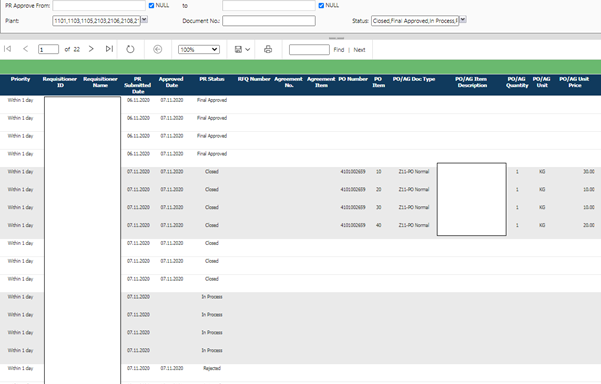This screenshot has width=601, height=384.
Task: Click the parameter pane splitter handle
Action: tap(337, 38)
